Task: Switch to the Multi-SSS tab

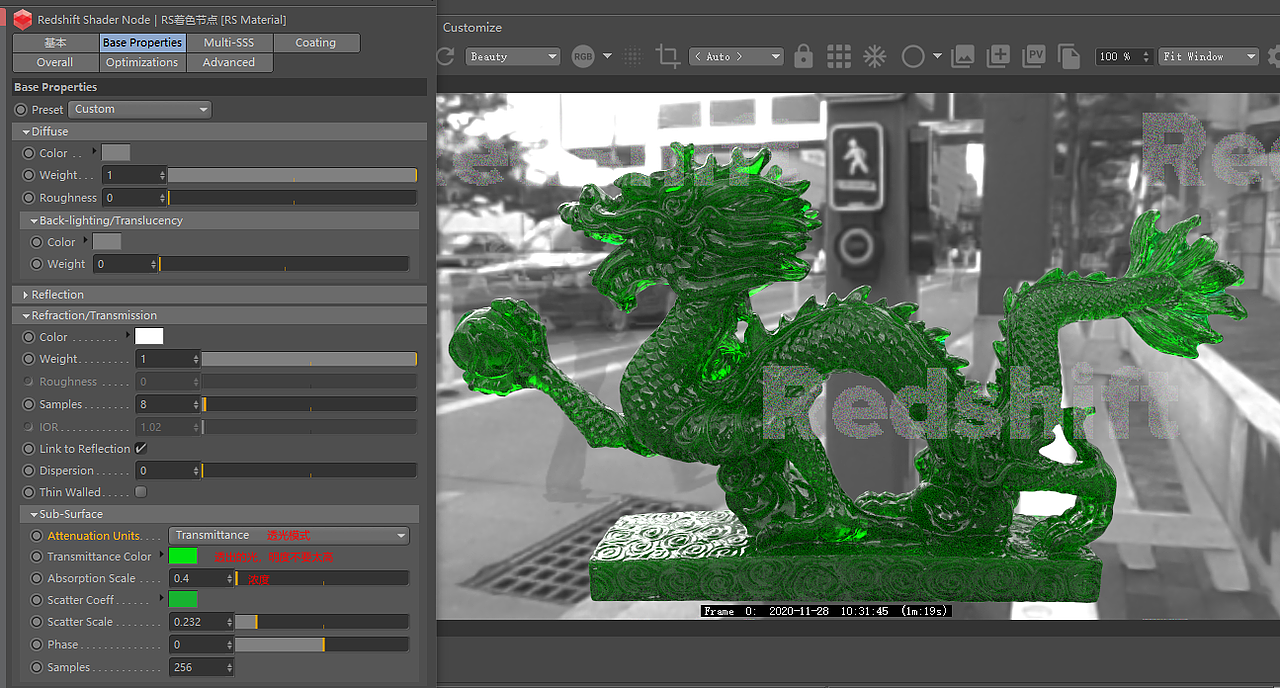Action: tap(229, 42)
